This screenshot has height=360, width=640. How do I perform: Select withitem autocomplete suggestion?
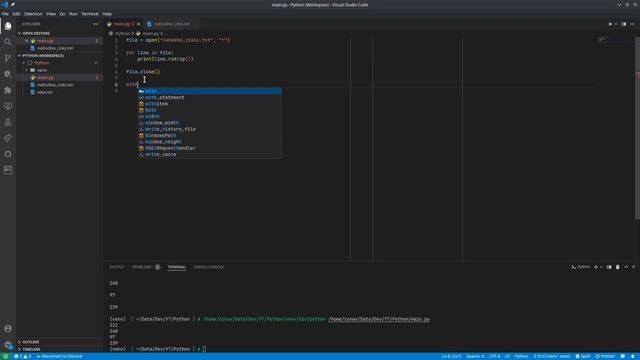(209, 104)
